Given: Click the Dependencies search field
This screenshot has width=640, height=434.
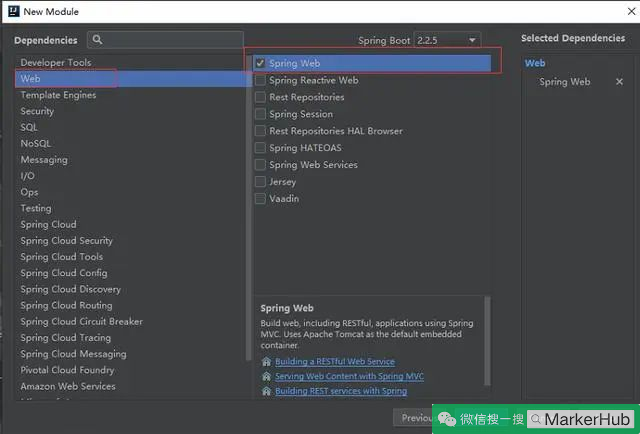Looking at the screenshot, I should click(x=165, y=40).
